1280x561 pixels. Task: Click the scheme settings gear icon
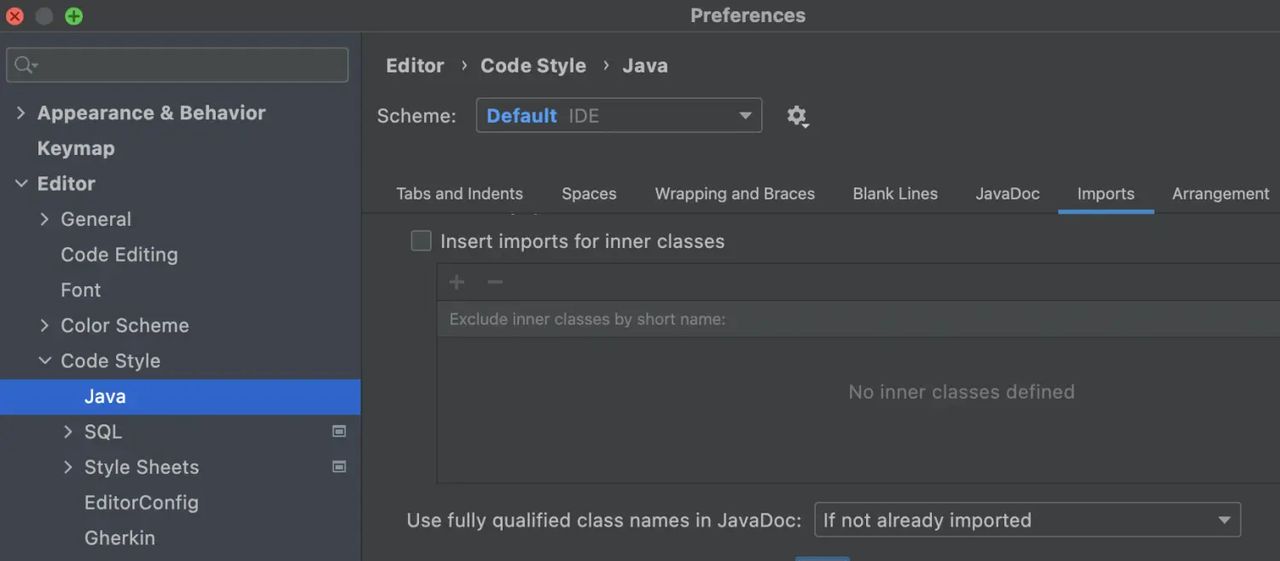pyautogui.click(x=796, y=116)
